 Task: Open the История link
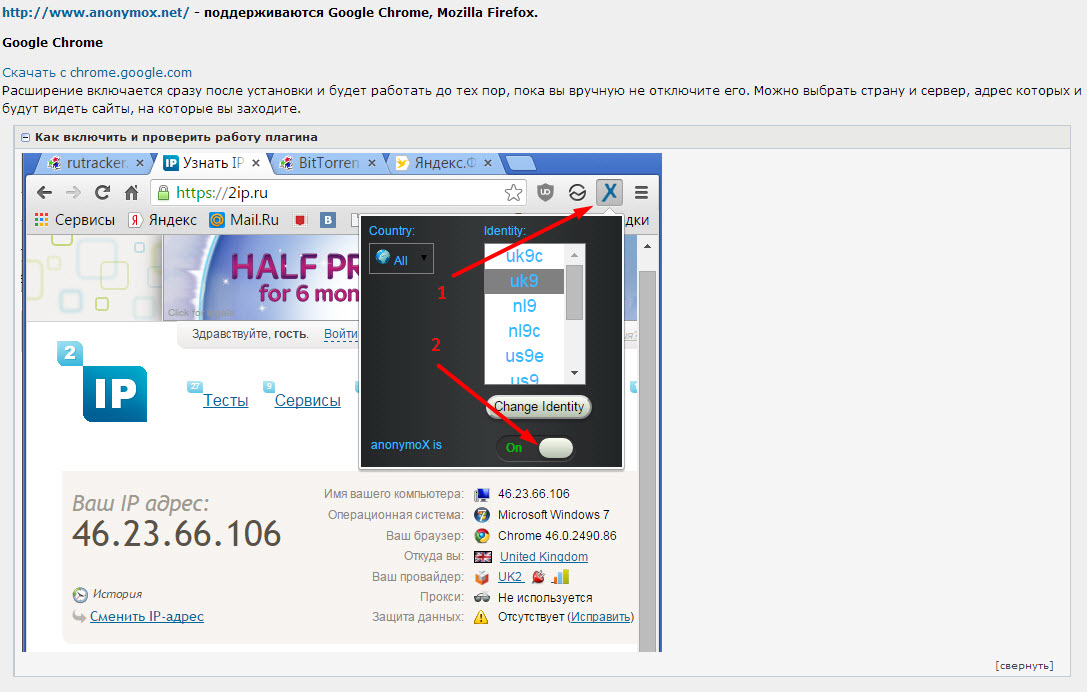(117, 594)
